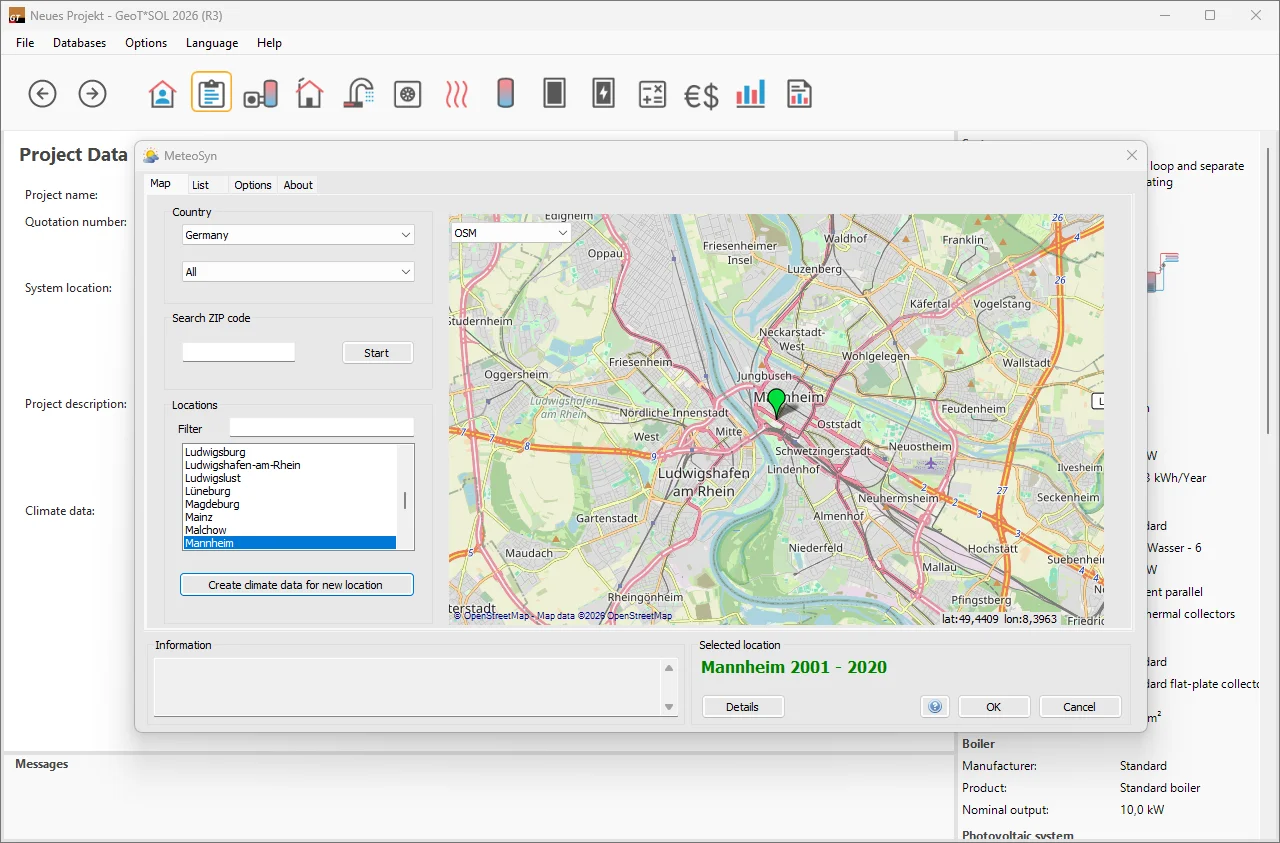Click the Search ZIP code input field
Screen dimensions: 1280x843
click(239, 352)
